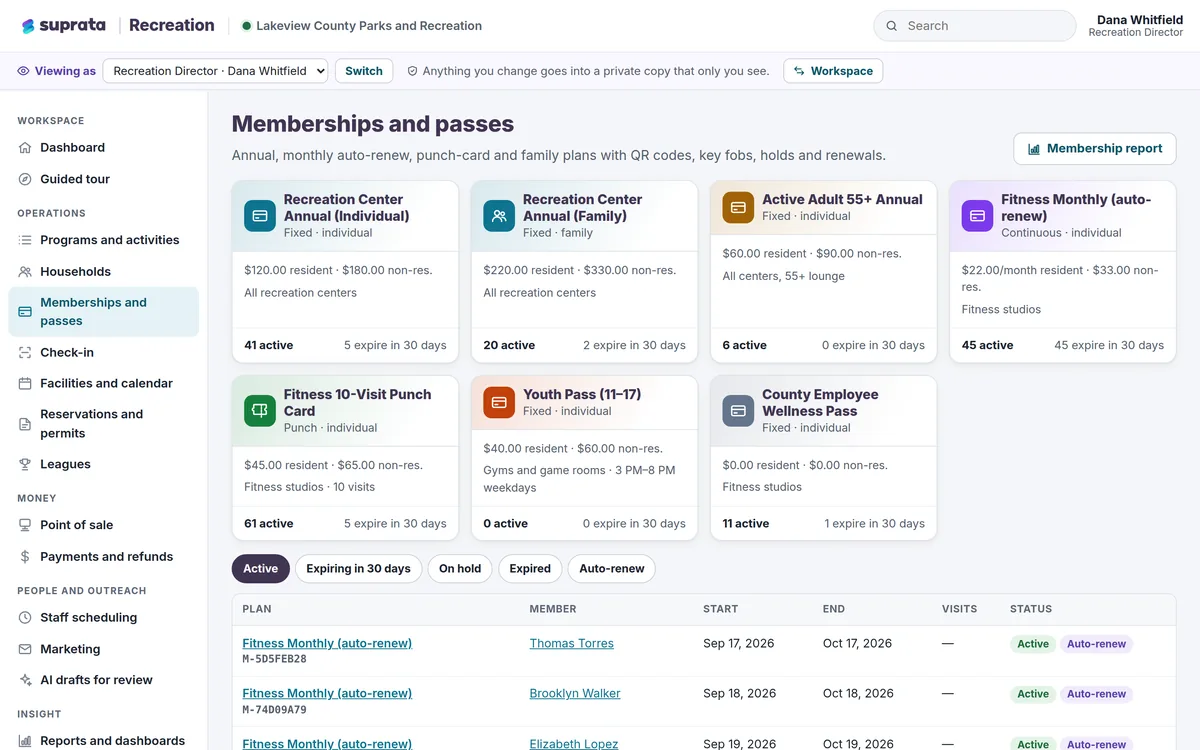Viewport: 1200px width, 750px height.
Task: Click the magnifier icon in search box
Action: click(891, 26)
